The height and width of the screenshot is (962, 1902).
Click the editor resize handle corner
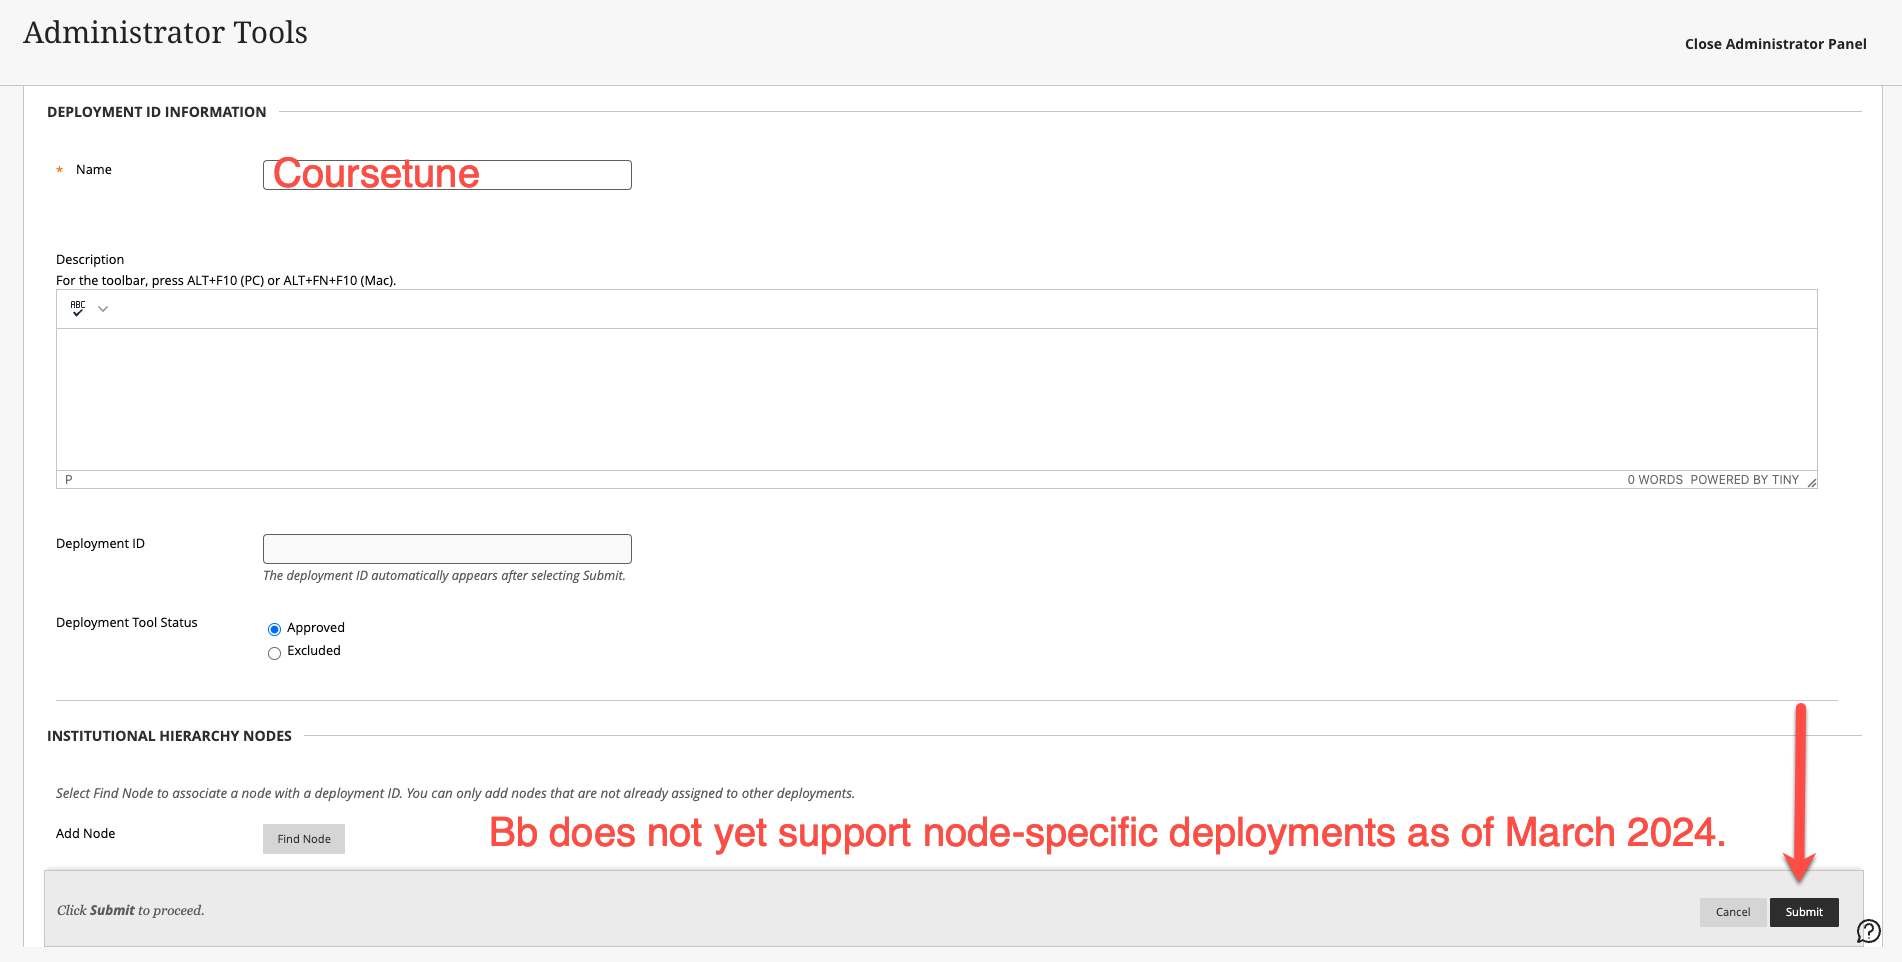[1811, 482]
